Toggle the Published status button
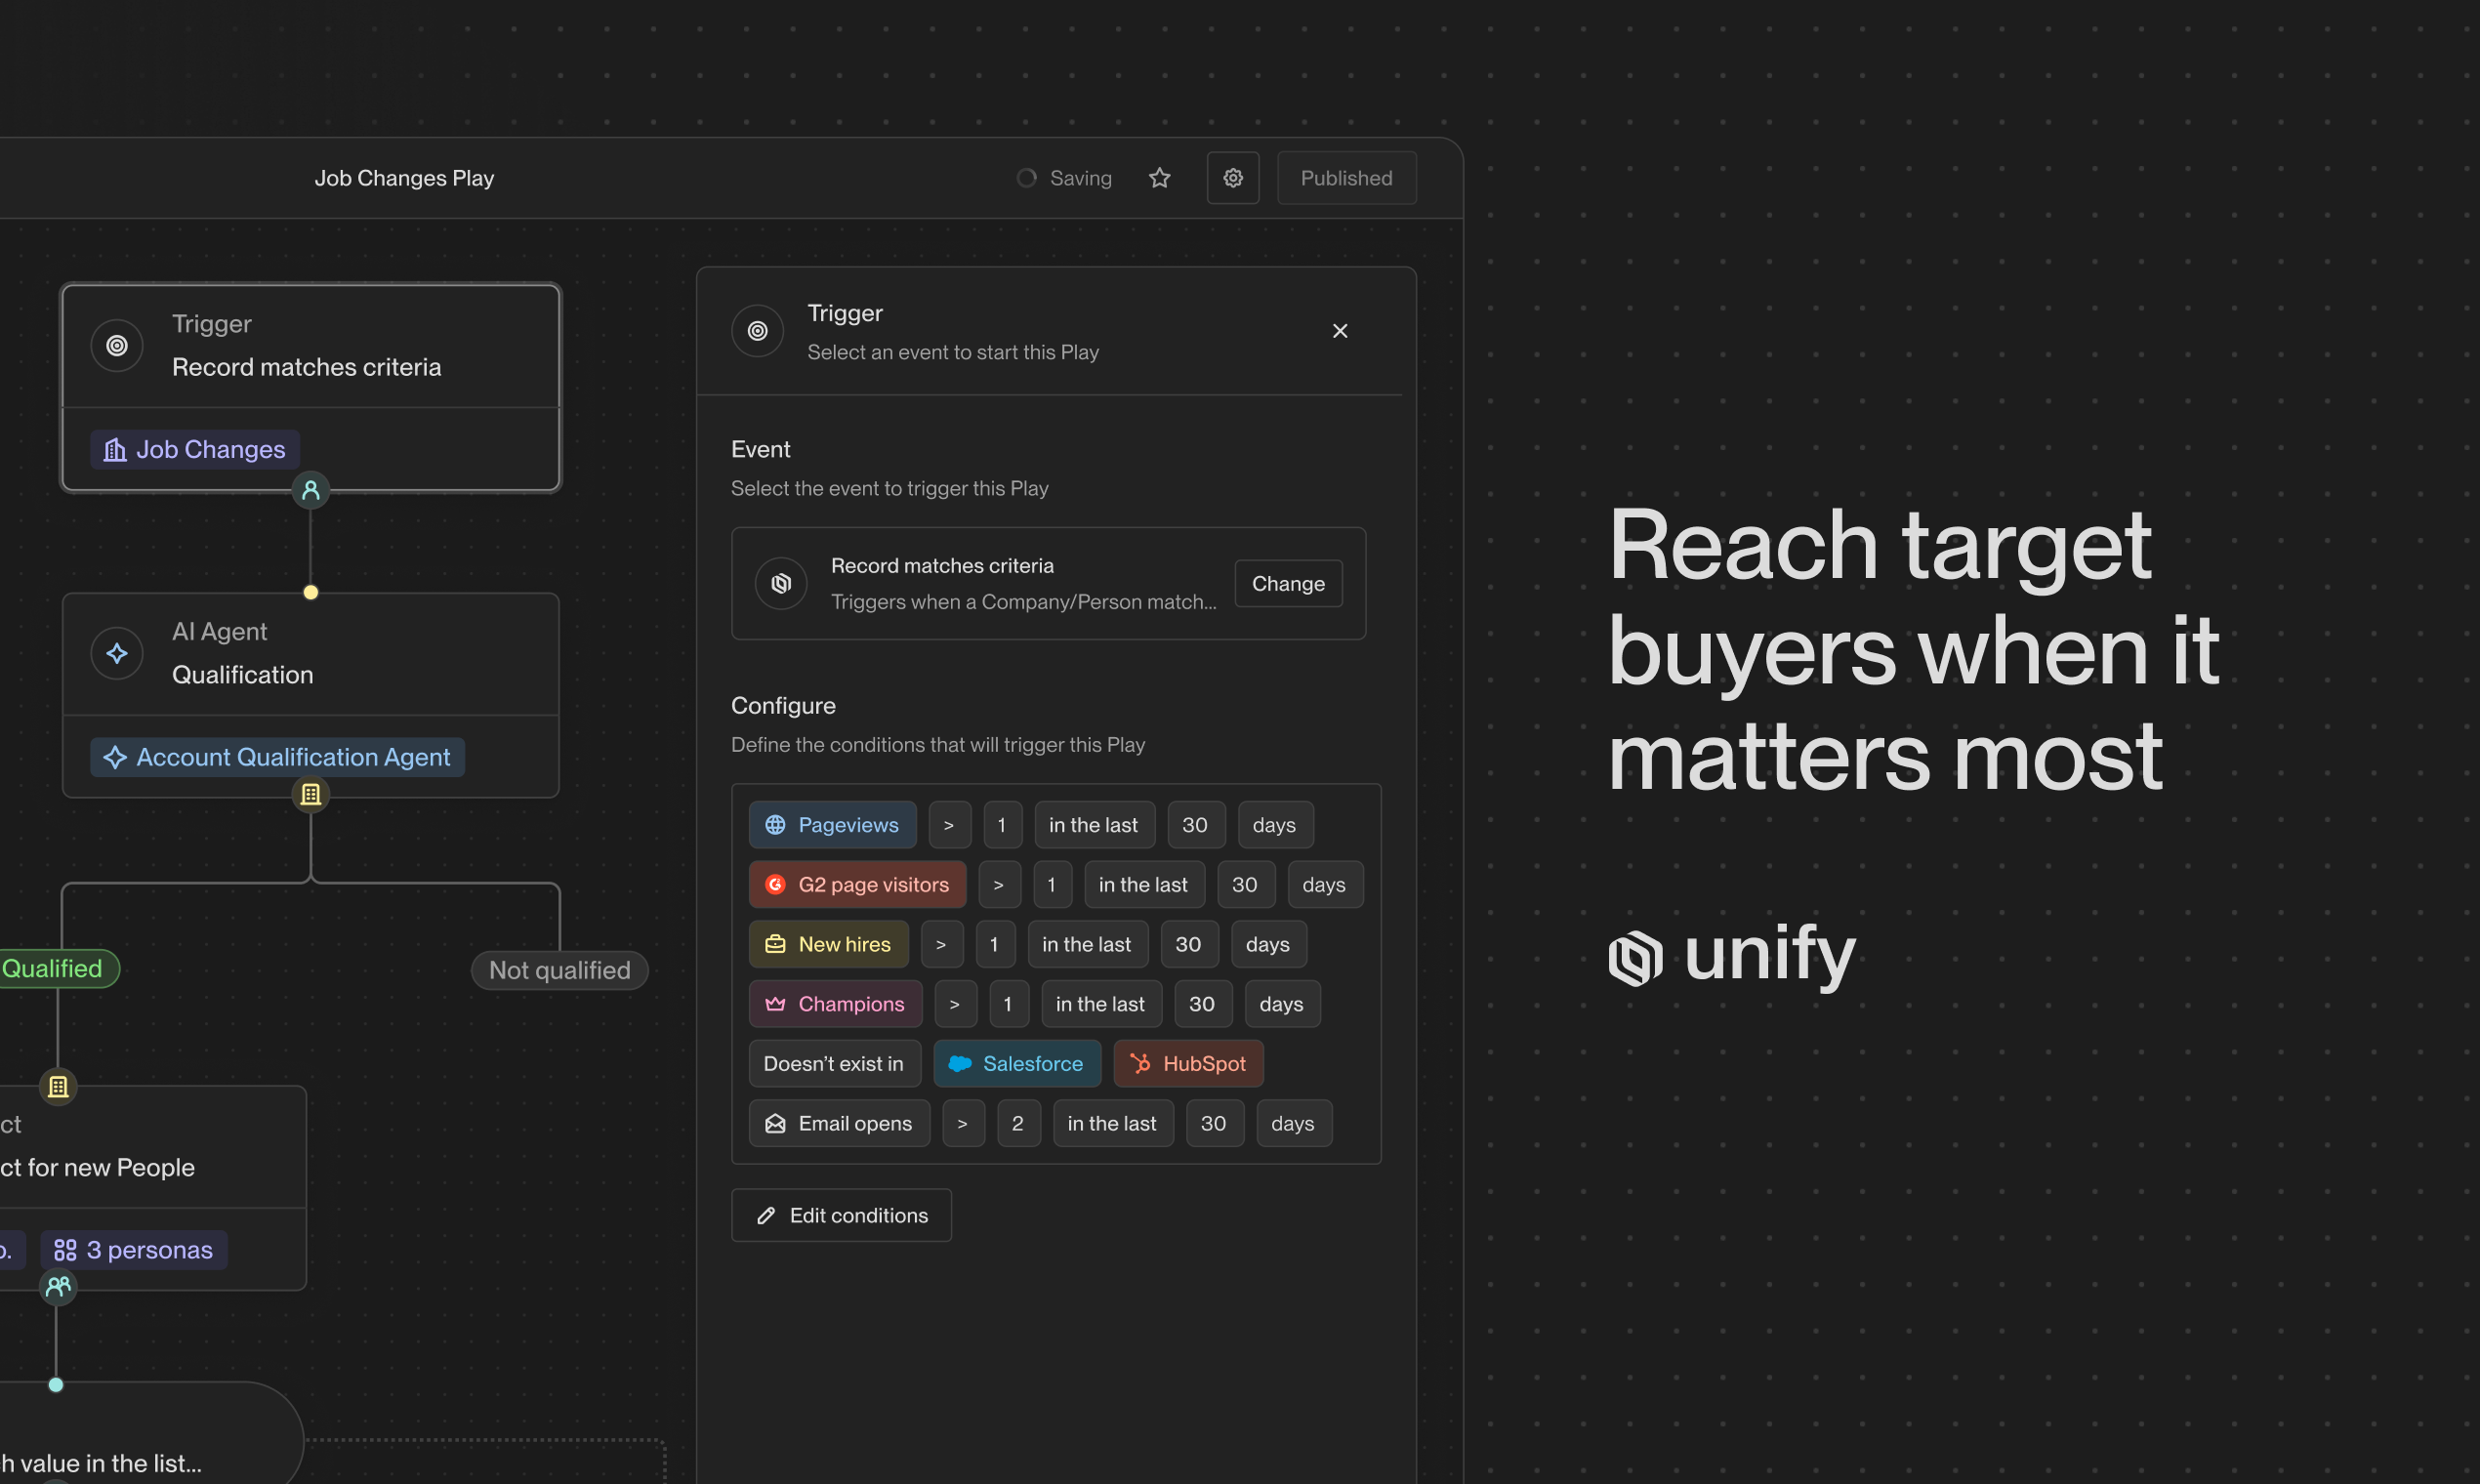Viewport: 2480px width, 1484px height. coord(1346,178)
